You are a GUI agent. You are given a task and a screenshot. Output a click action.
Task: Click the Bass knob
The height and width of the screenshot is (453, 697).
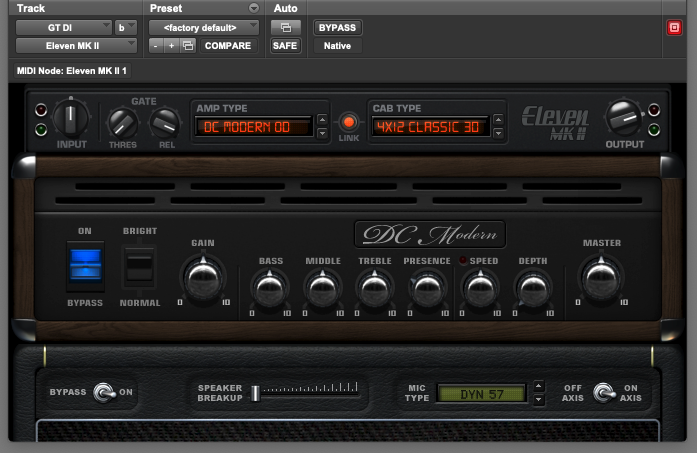(x=270, y=289)
